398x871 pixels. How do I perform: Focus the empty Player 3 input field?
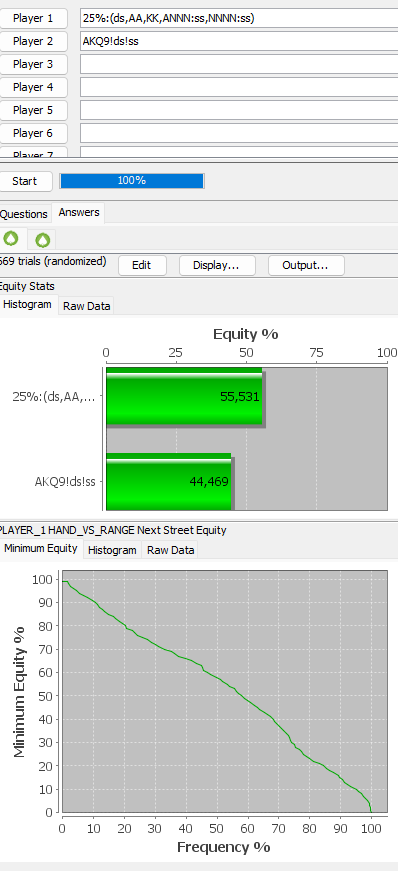click(239, 64)
